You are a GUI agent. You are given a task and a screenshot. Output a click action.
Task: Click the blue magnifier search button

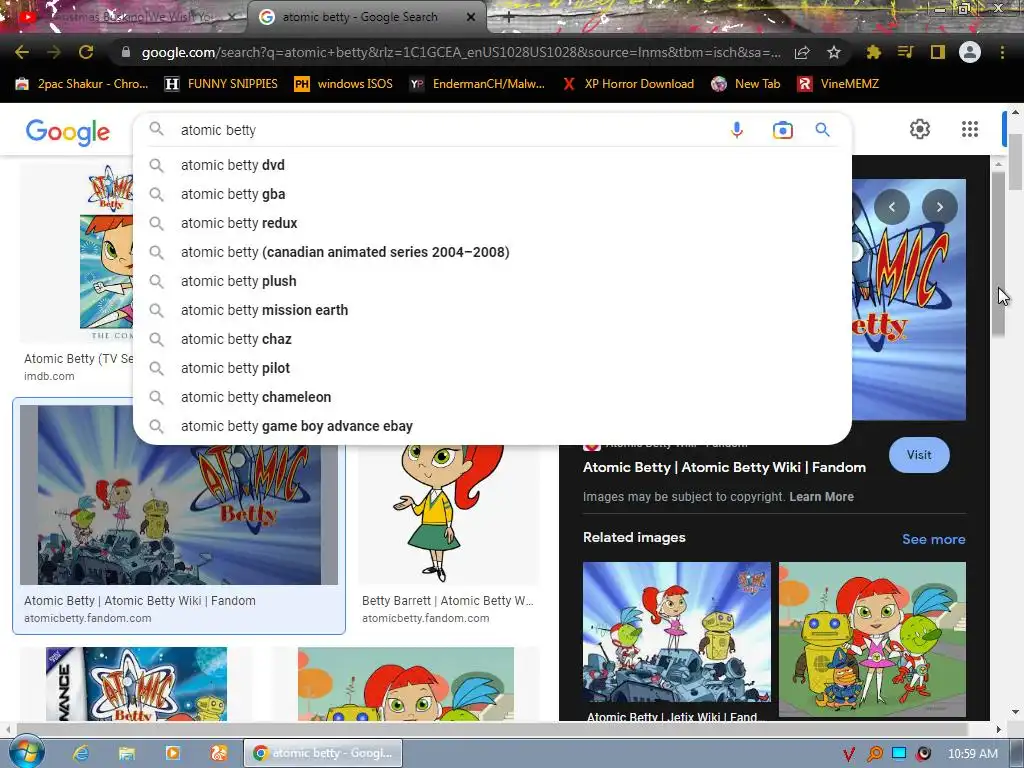pos(822,129)
